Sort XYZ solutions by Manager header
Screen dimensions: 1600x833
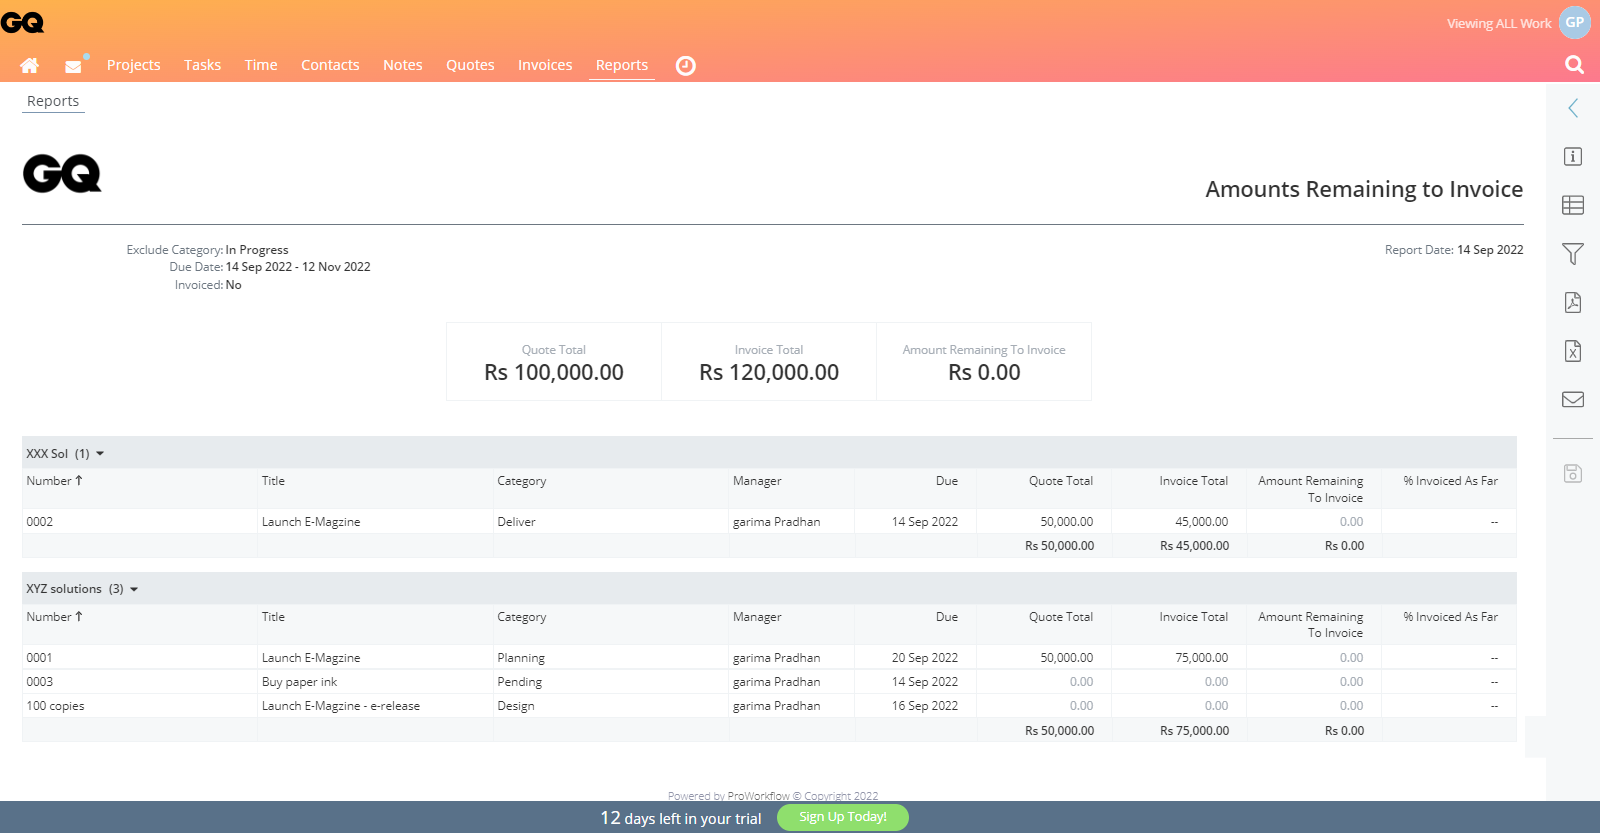[x=757, y=617]
